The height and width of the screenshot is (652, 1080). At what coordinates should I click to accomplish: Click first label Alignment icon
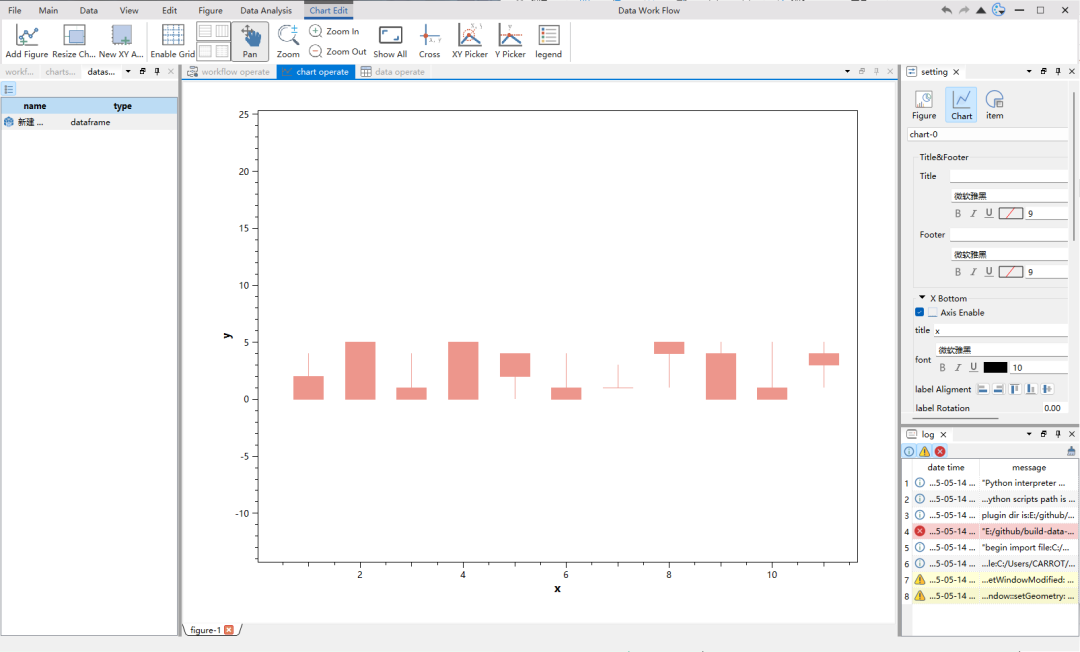pos(982,389)
